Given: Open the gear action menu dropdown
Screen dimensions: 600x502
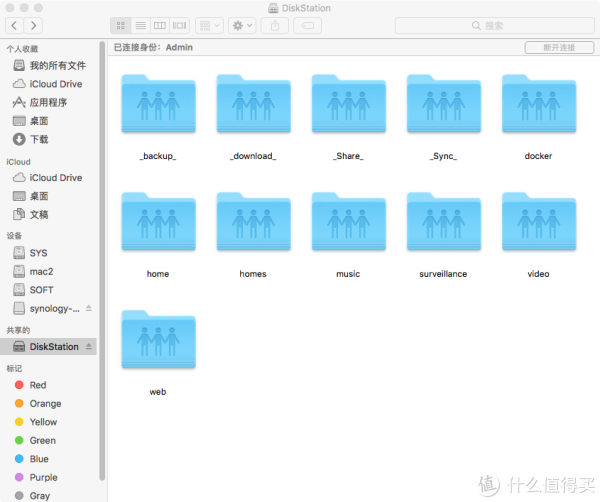Looking at the screenshot, I should coord(242,25).
